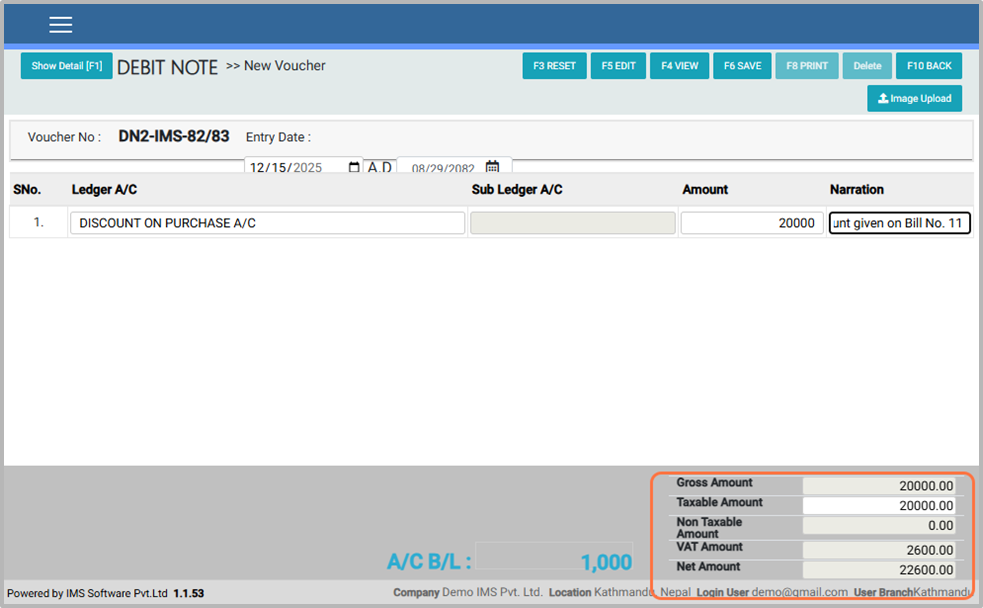983x608 pixels.
Task: Open F4 VIEW voucher list
Action: pyautogui.click(x=679, y=66)
